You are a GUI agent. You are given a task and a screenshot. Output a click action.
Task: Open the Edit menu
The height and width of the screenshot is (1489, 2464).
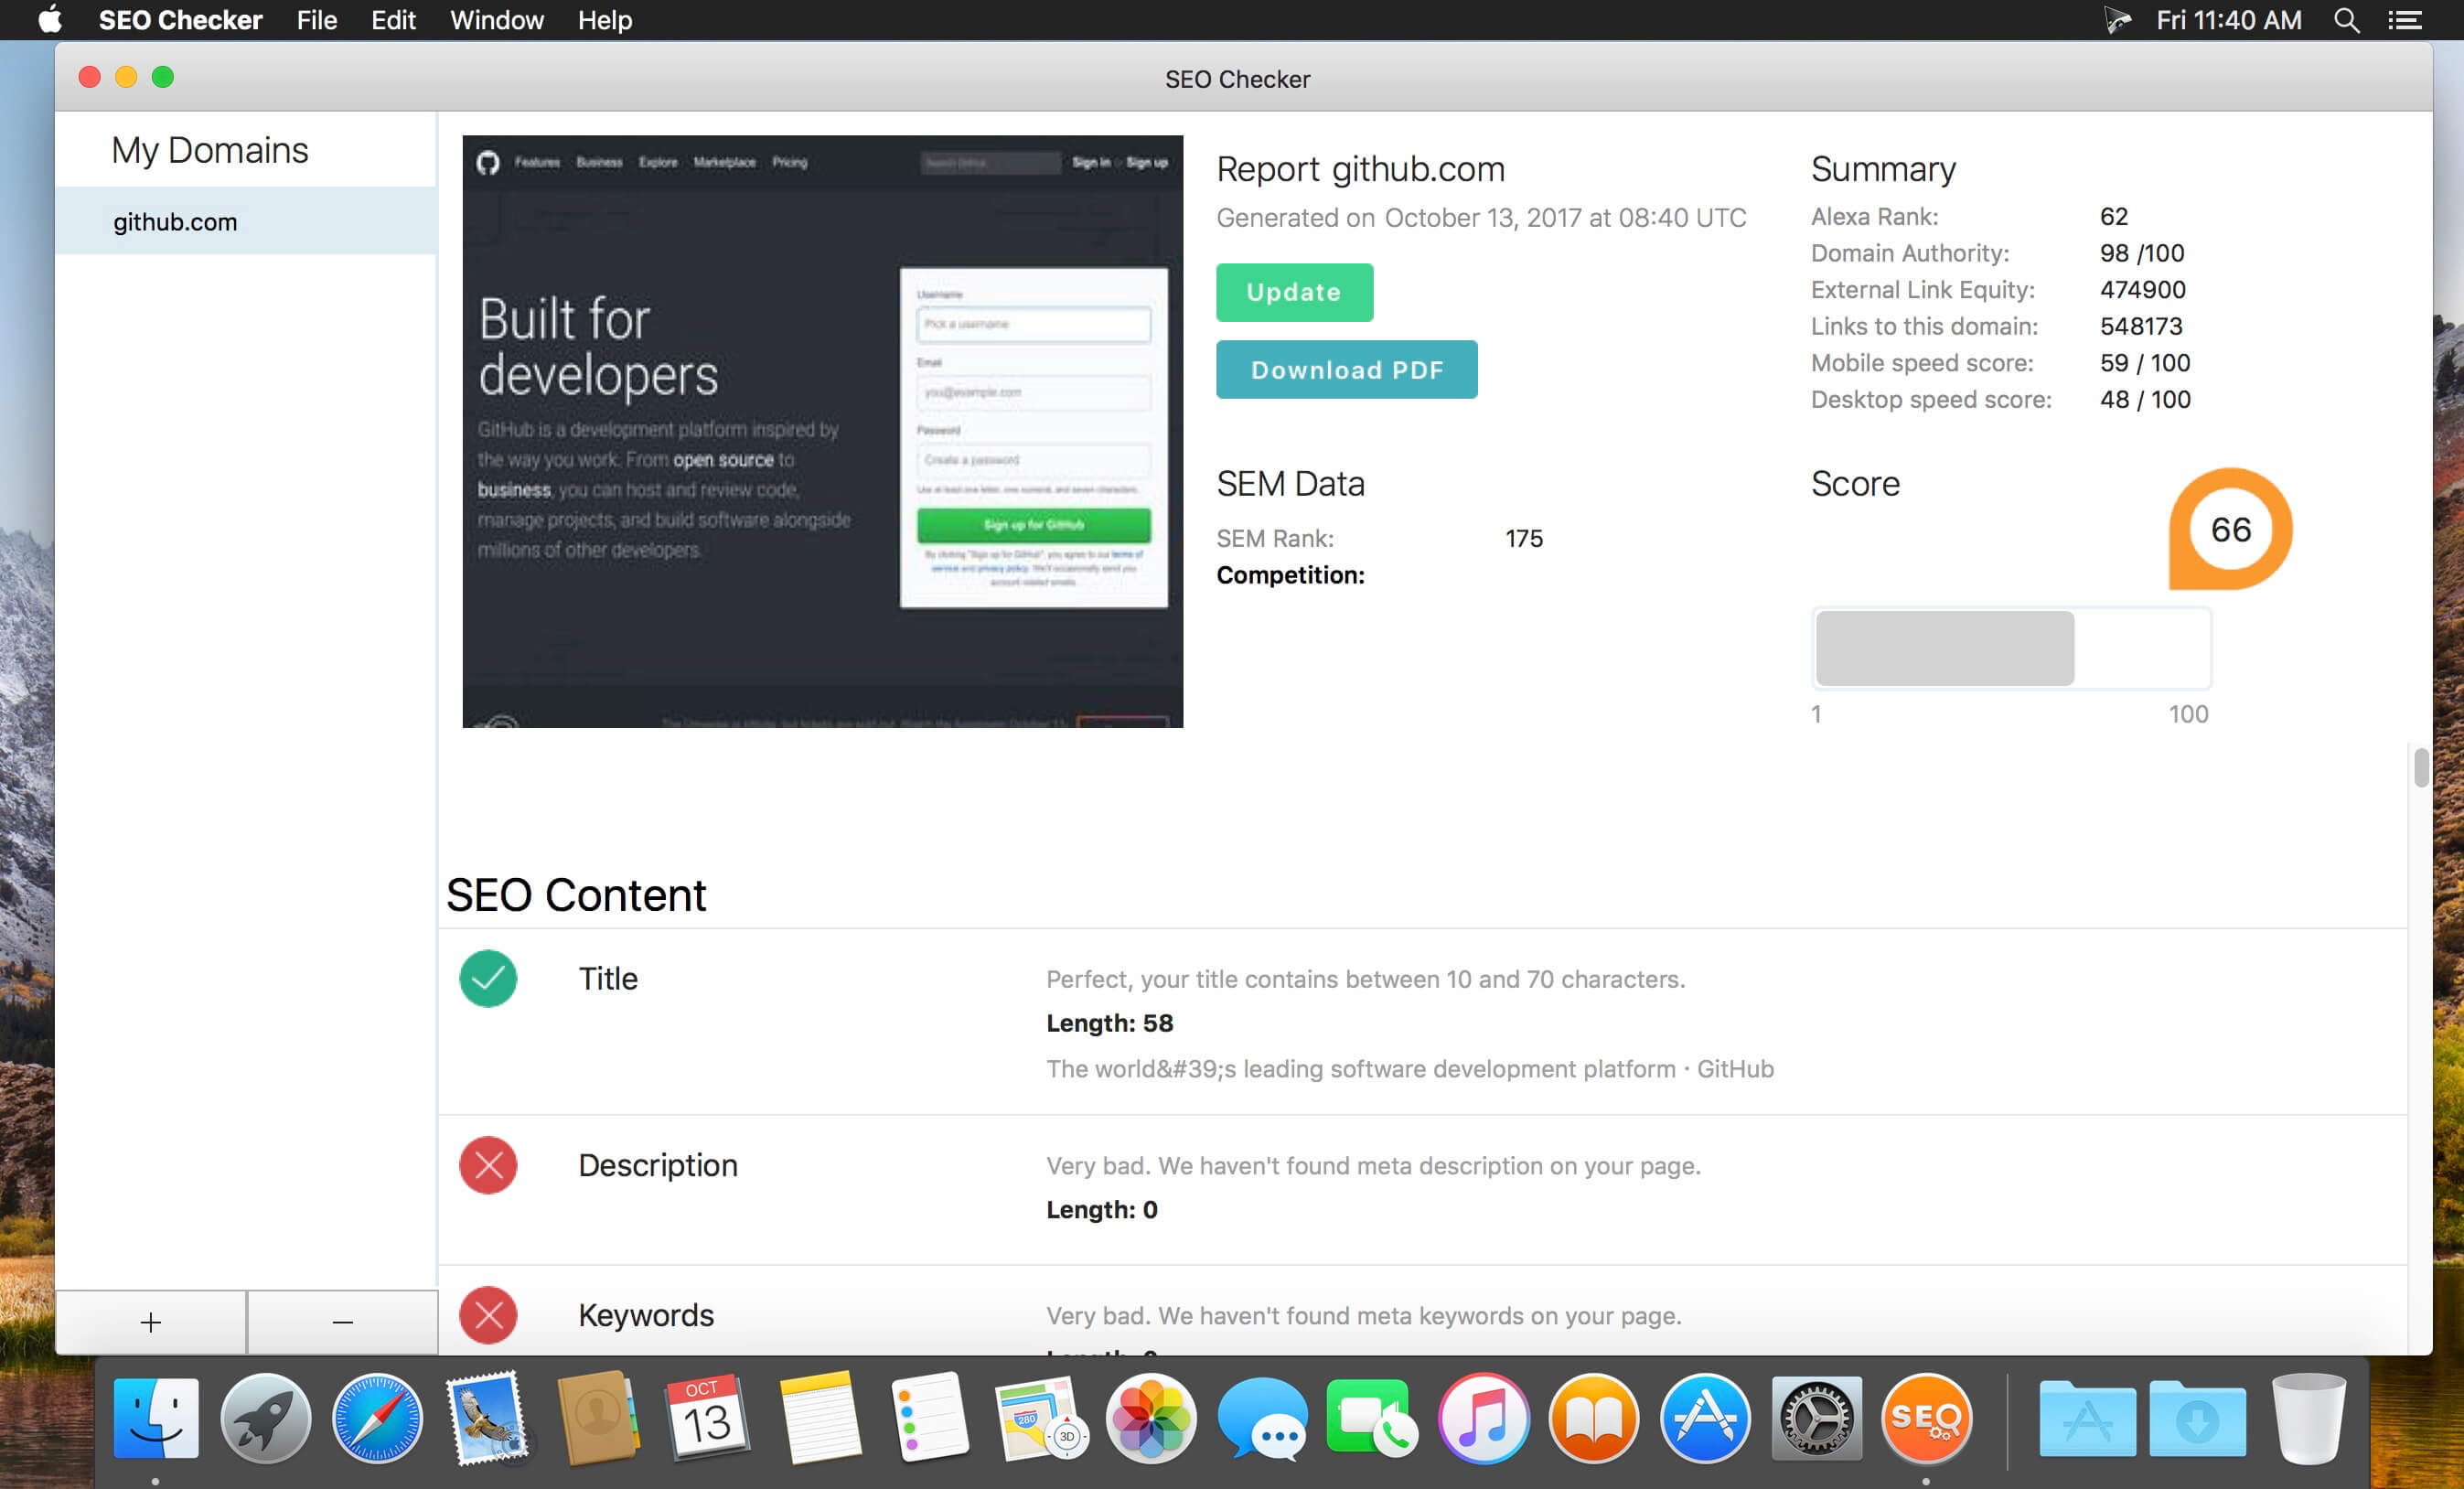(x=393, y=20)
